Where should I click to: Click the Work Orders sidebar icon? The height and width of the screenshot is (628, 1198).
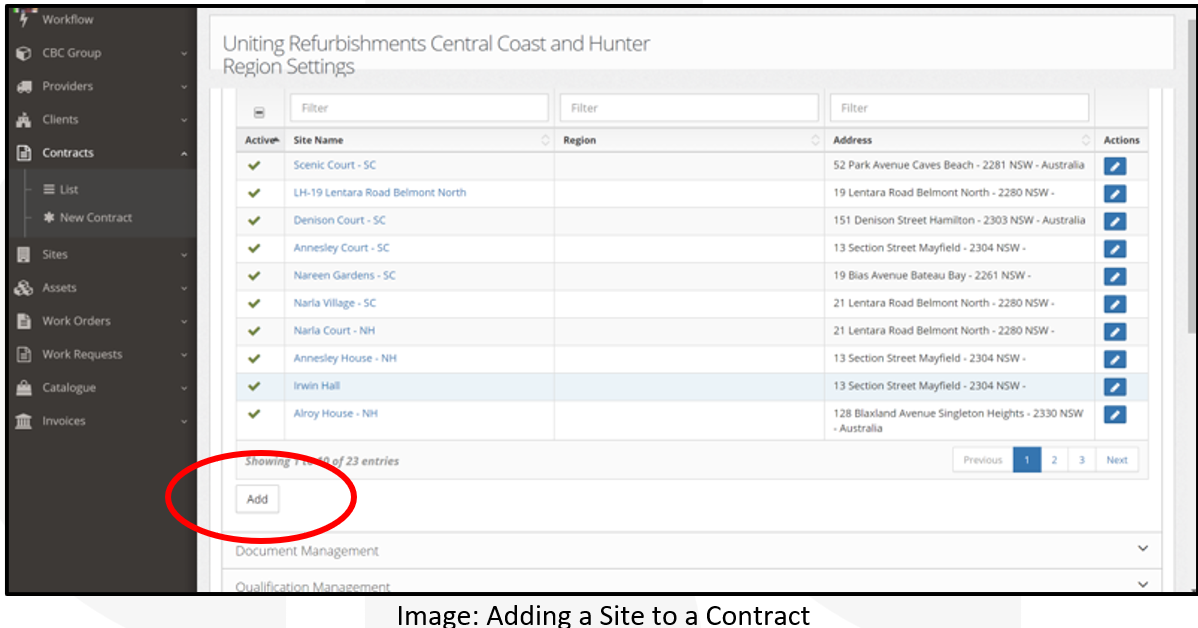(x=24, y=321)
